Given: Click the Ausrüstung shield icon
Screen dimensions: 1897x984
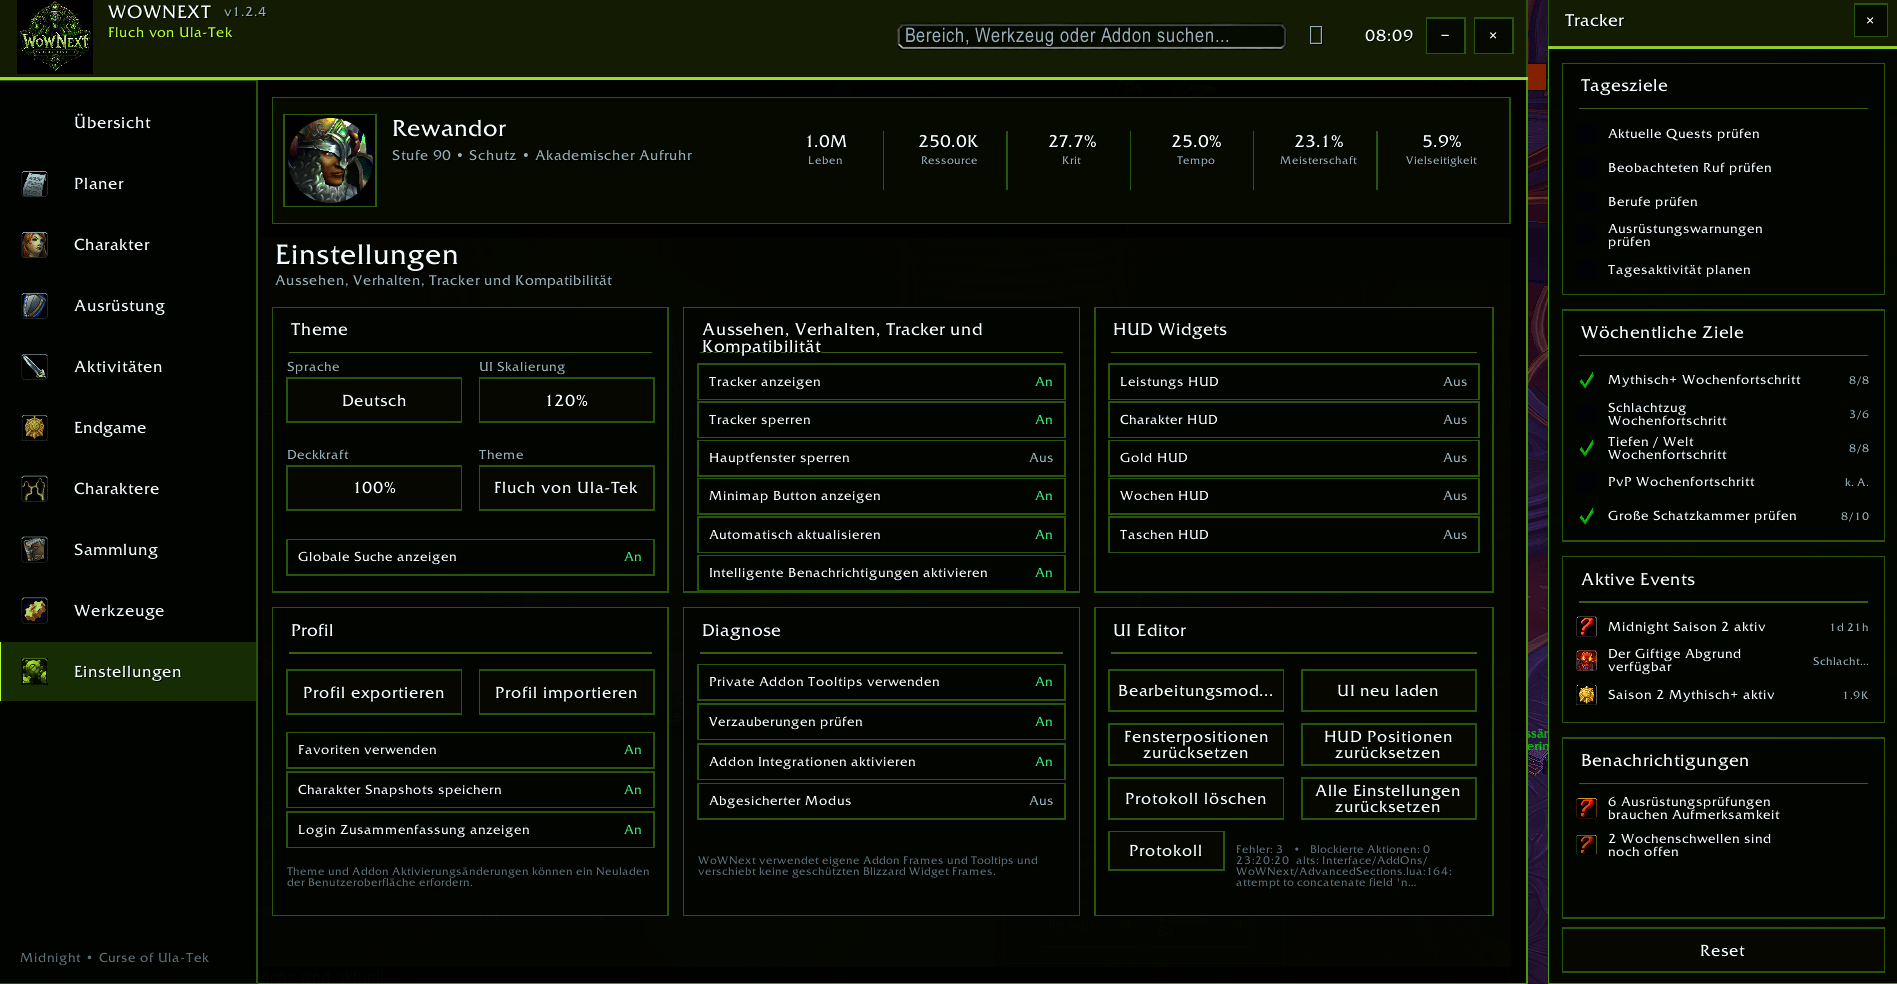Looking at the screenshot, I should tap(35, 306).
